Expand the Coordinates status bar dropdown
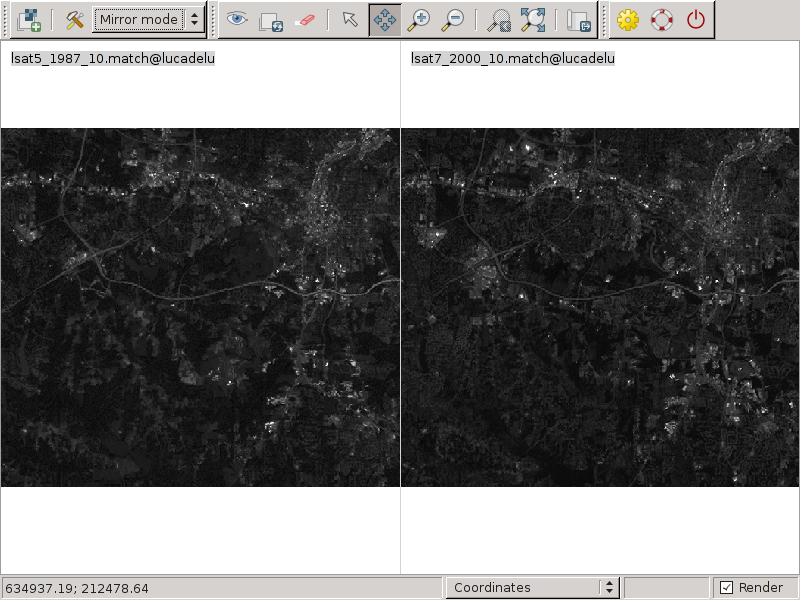800x600 pixels. (533, 588)
